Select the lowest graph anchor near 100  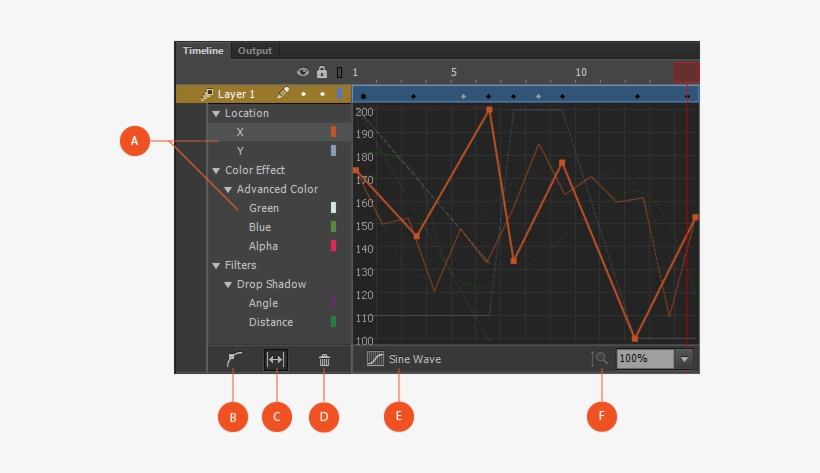click(x=635, y=339)
